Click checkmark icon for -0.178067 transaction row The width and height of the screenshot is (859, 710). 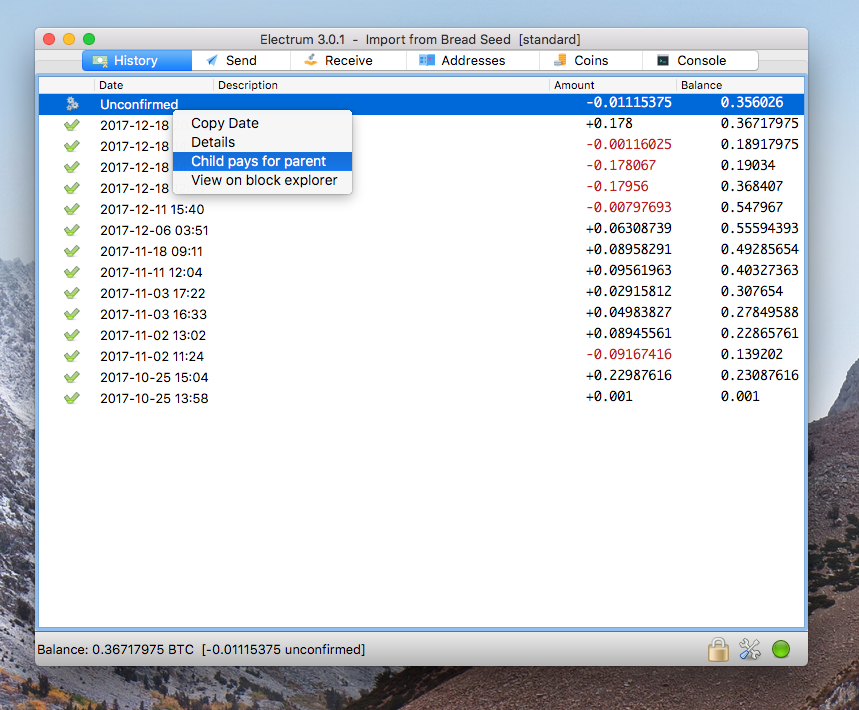point(72,167)
